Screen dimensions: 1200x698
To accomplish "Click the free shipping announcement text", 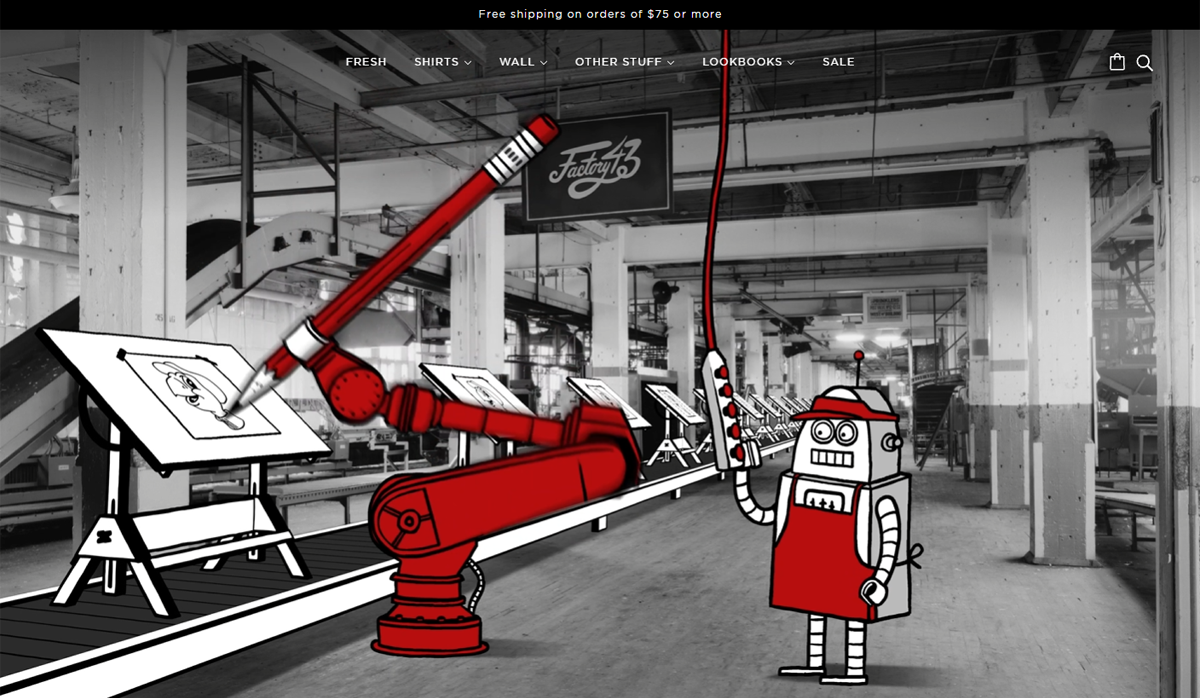I will 600,14.
